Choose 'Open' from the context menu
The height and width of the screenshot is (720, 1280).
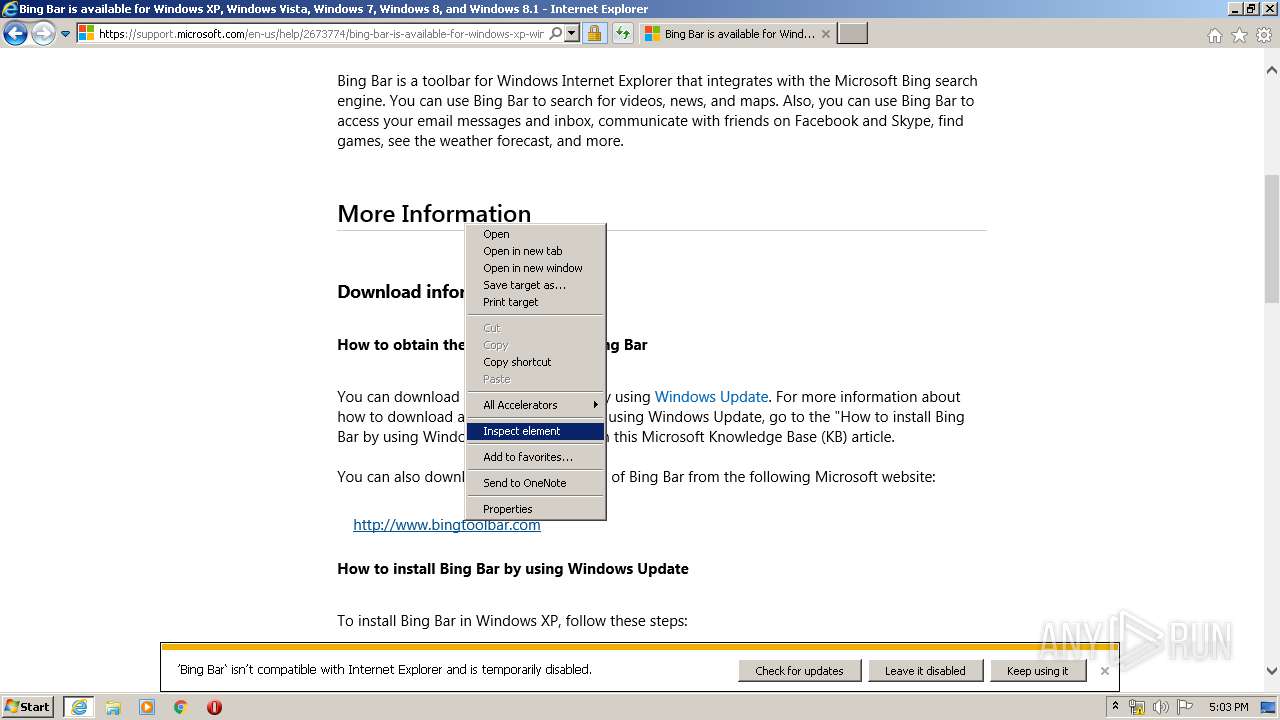536,234
